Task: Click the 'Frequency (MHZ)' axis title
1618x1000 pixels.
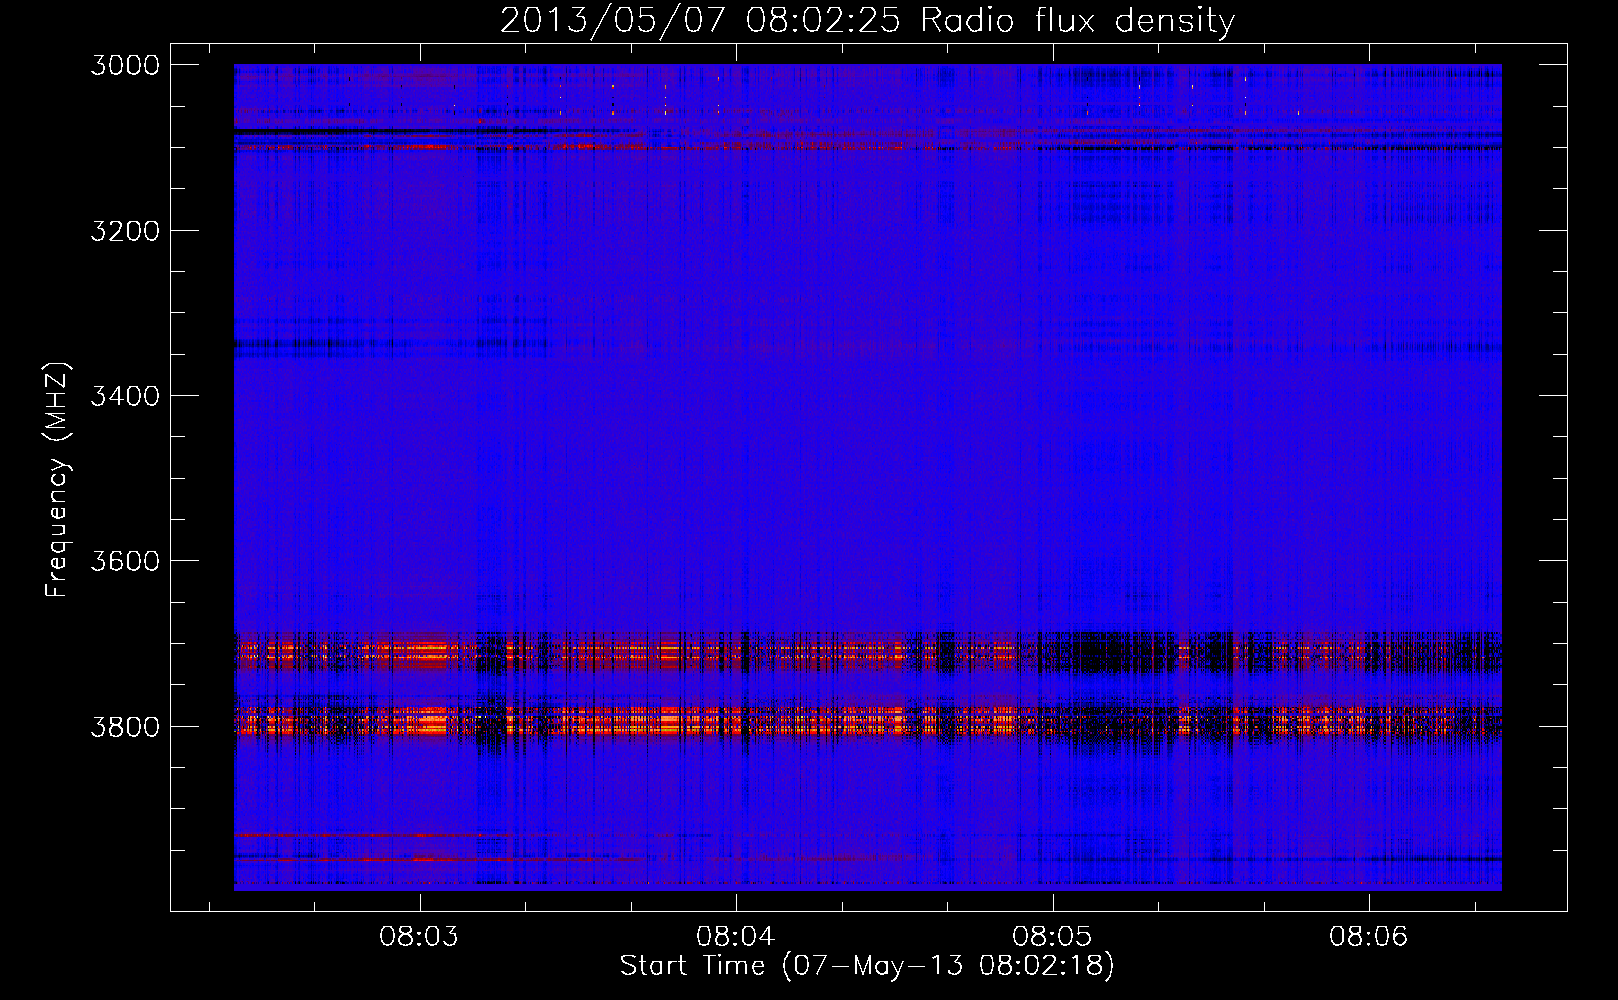Action: pyautogui.click(x=58, y=480)
